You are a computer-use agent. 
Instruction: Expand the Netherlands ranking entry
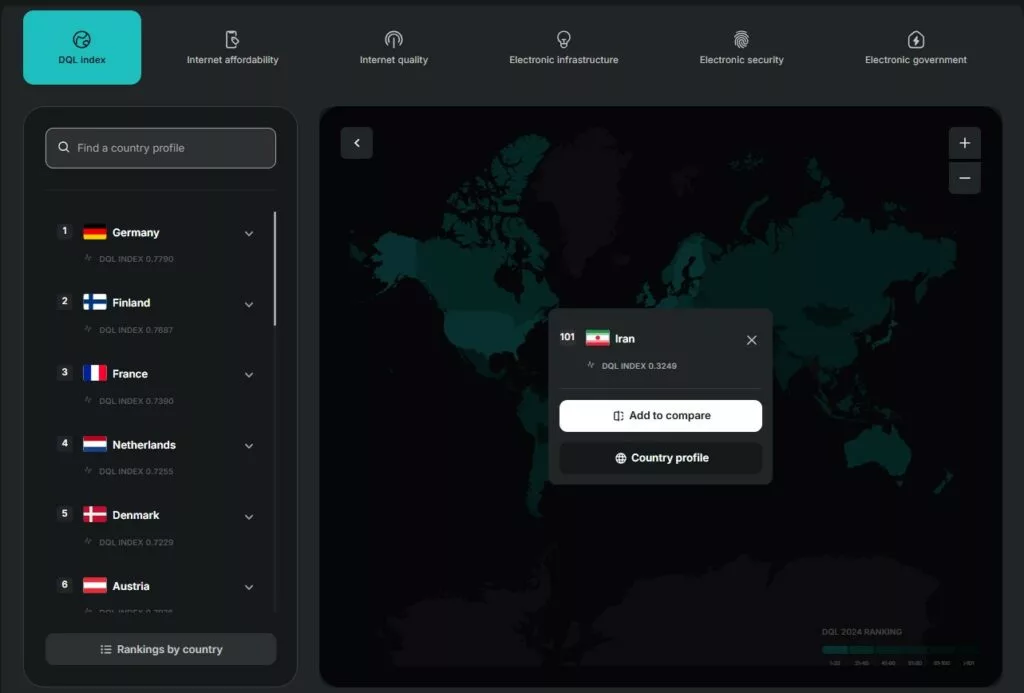(249, 446)
